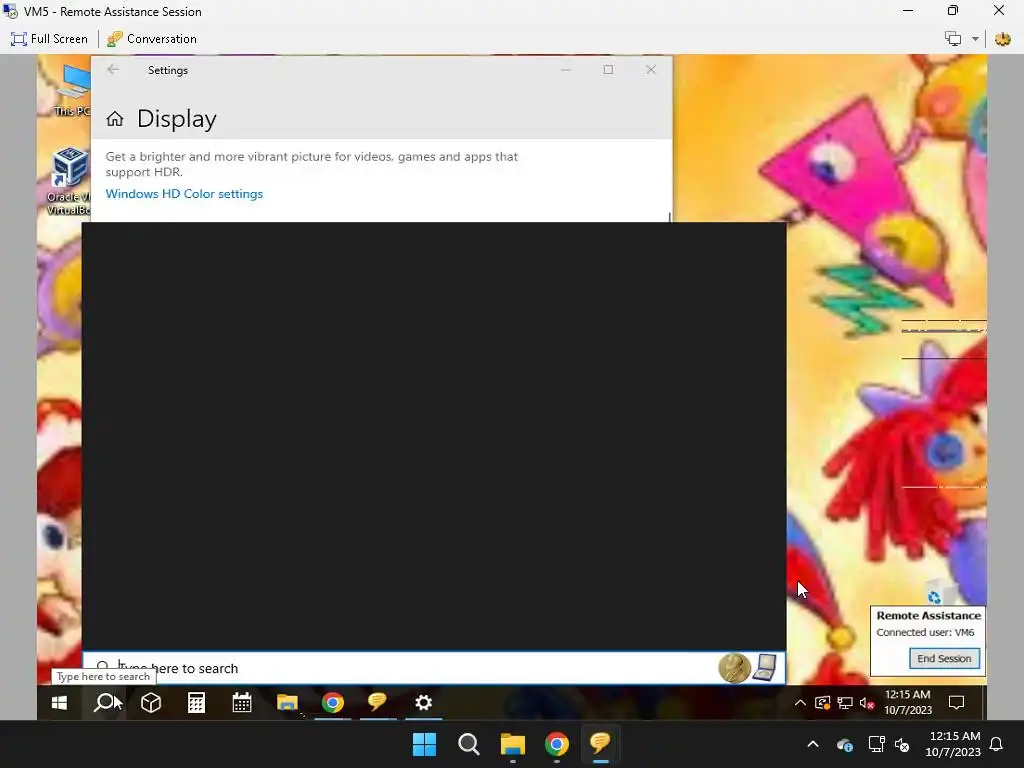Click the Settings window scrollbar
The image size is (1024, 768).
pos(669,217)
